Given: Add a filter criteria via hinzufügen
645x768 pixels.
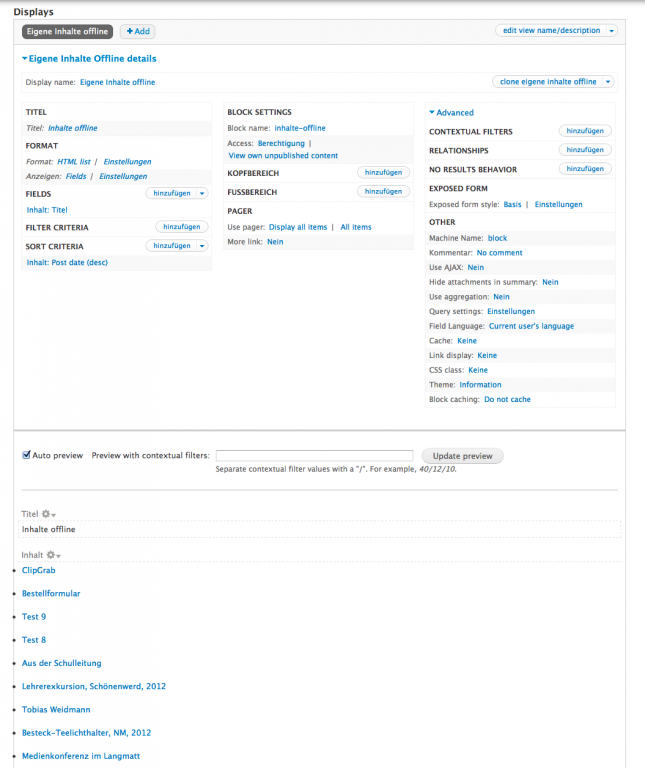Looking at the screenshot, I should pyautogui.click(x=181, y=227).
